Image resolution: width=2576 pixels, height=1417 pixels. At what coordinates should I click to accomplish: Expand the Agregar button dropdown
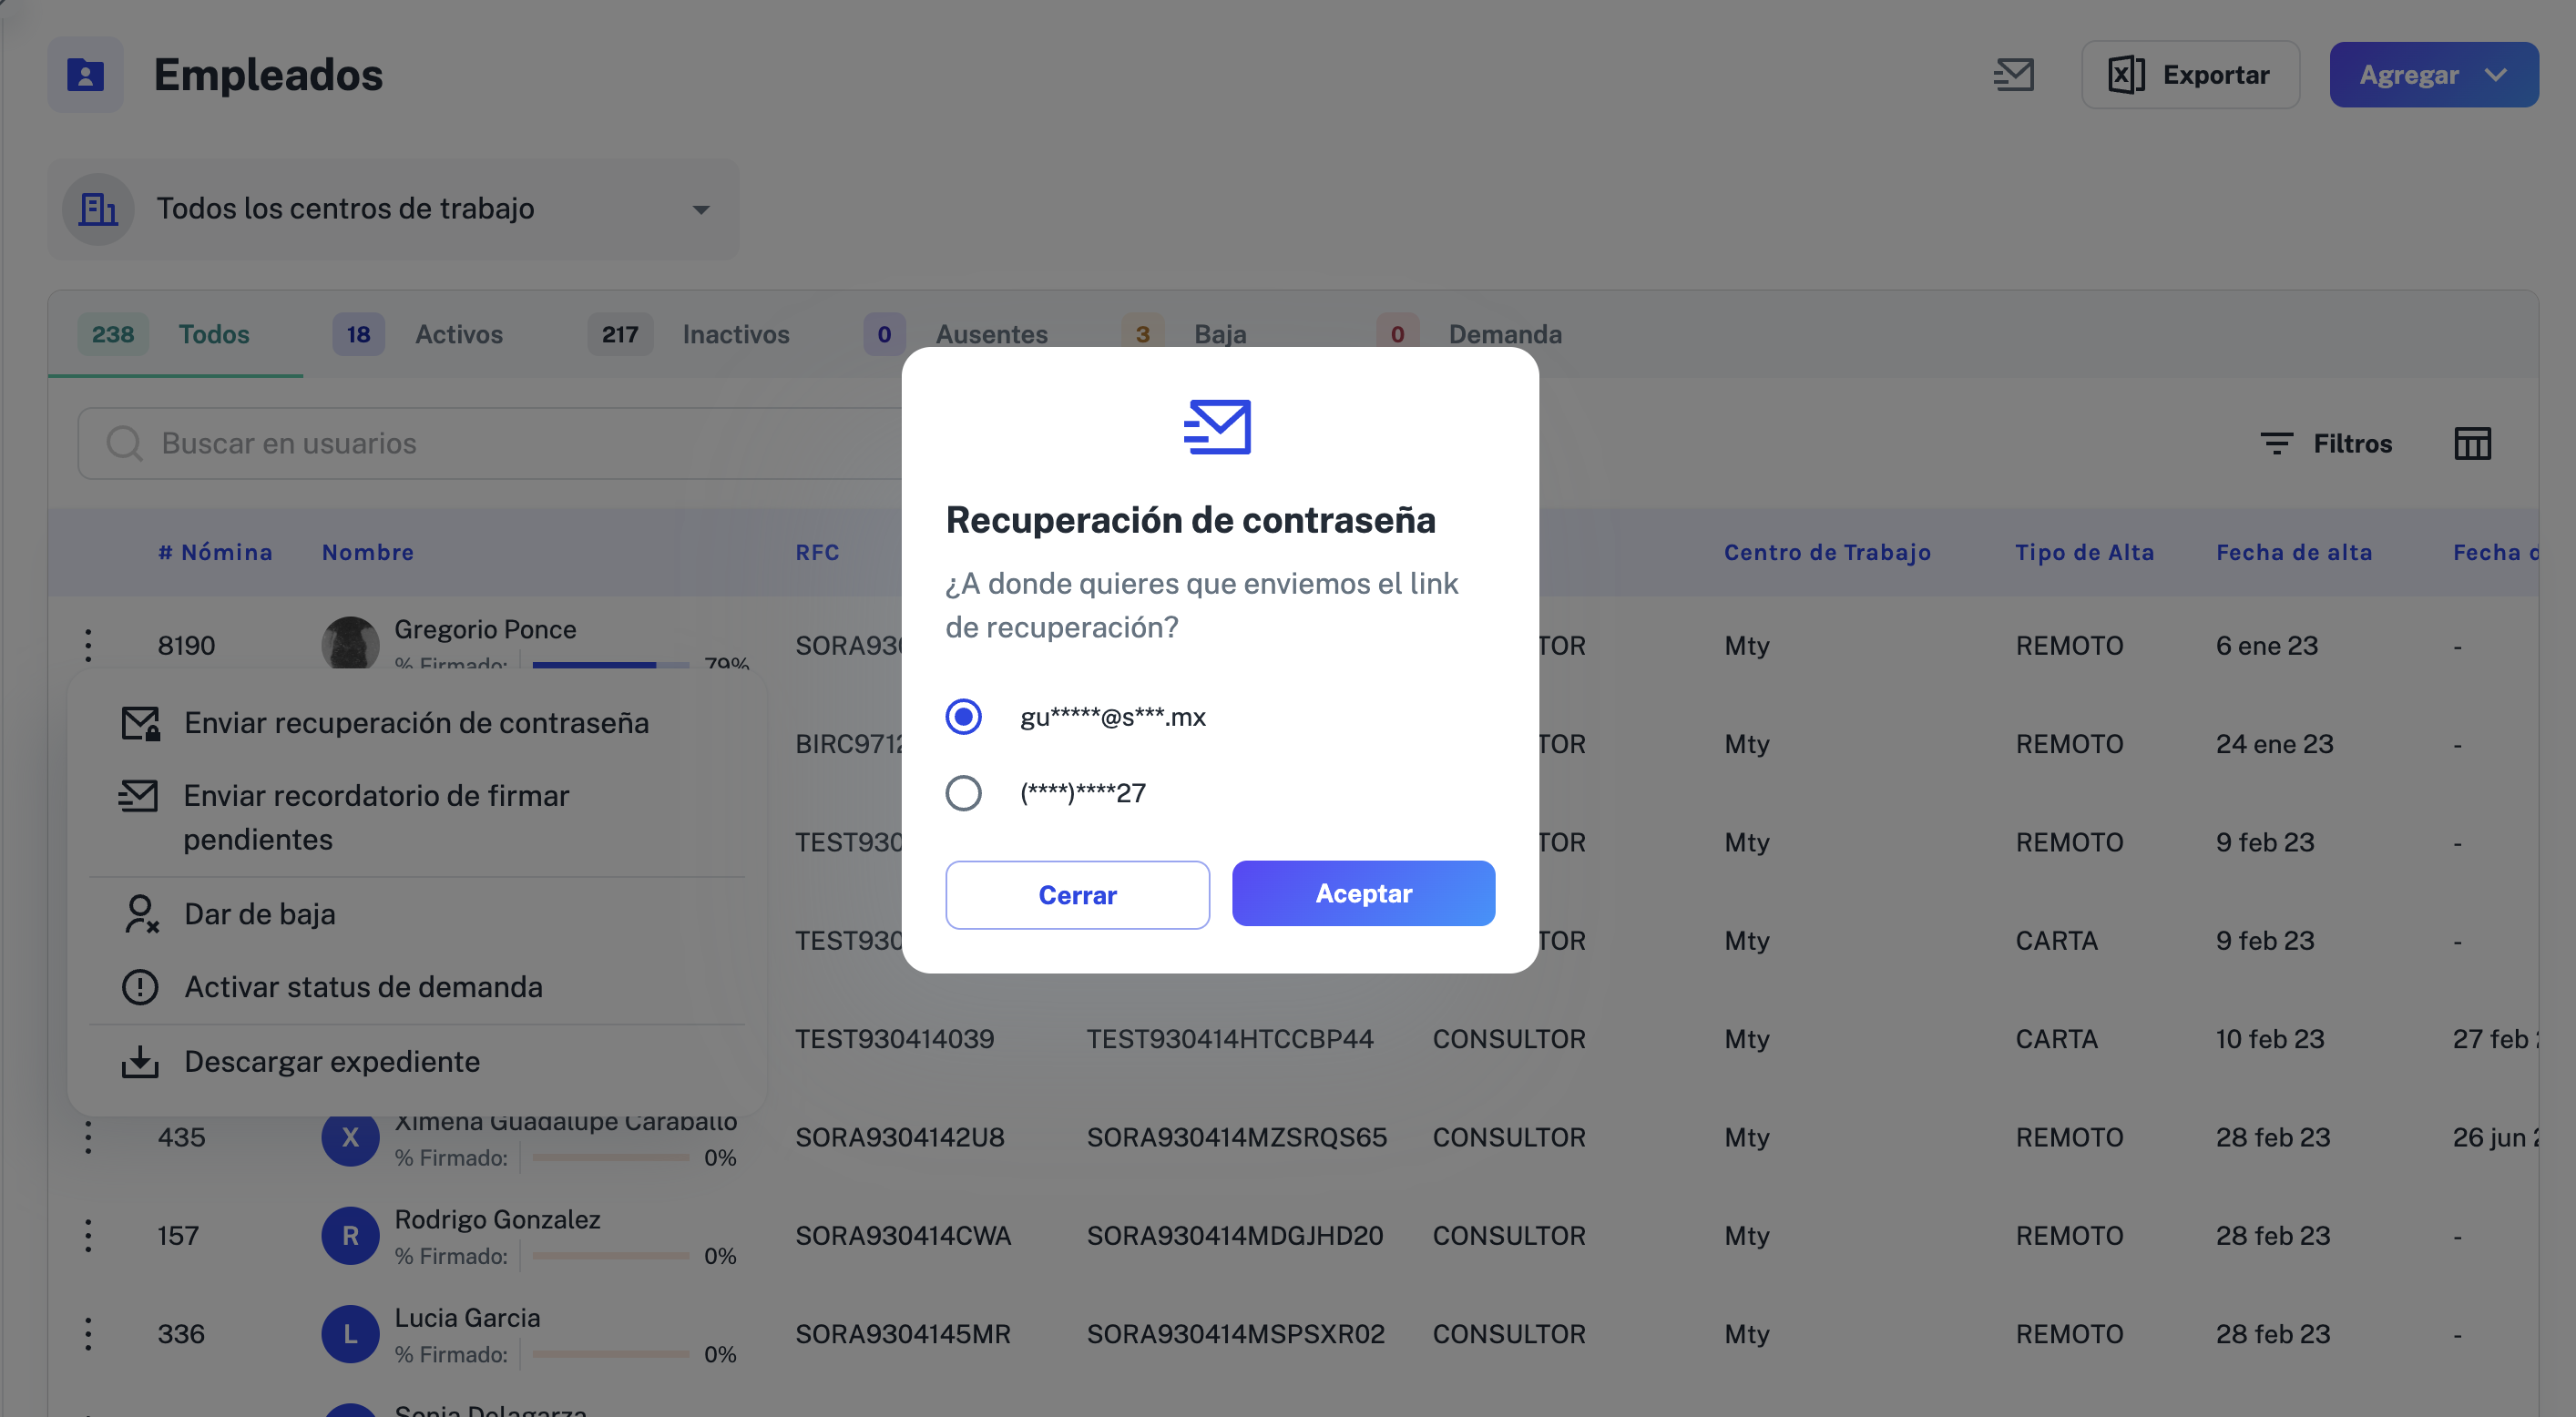[2496, 74]
